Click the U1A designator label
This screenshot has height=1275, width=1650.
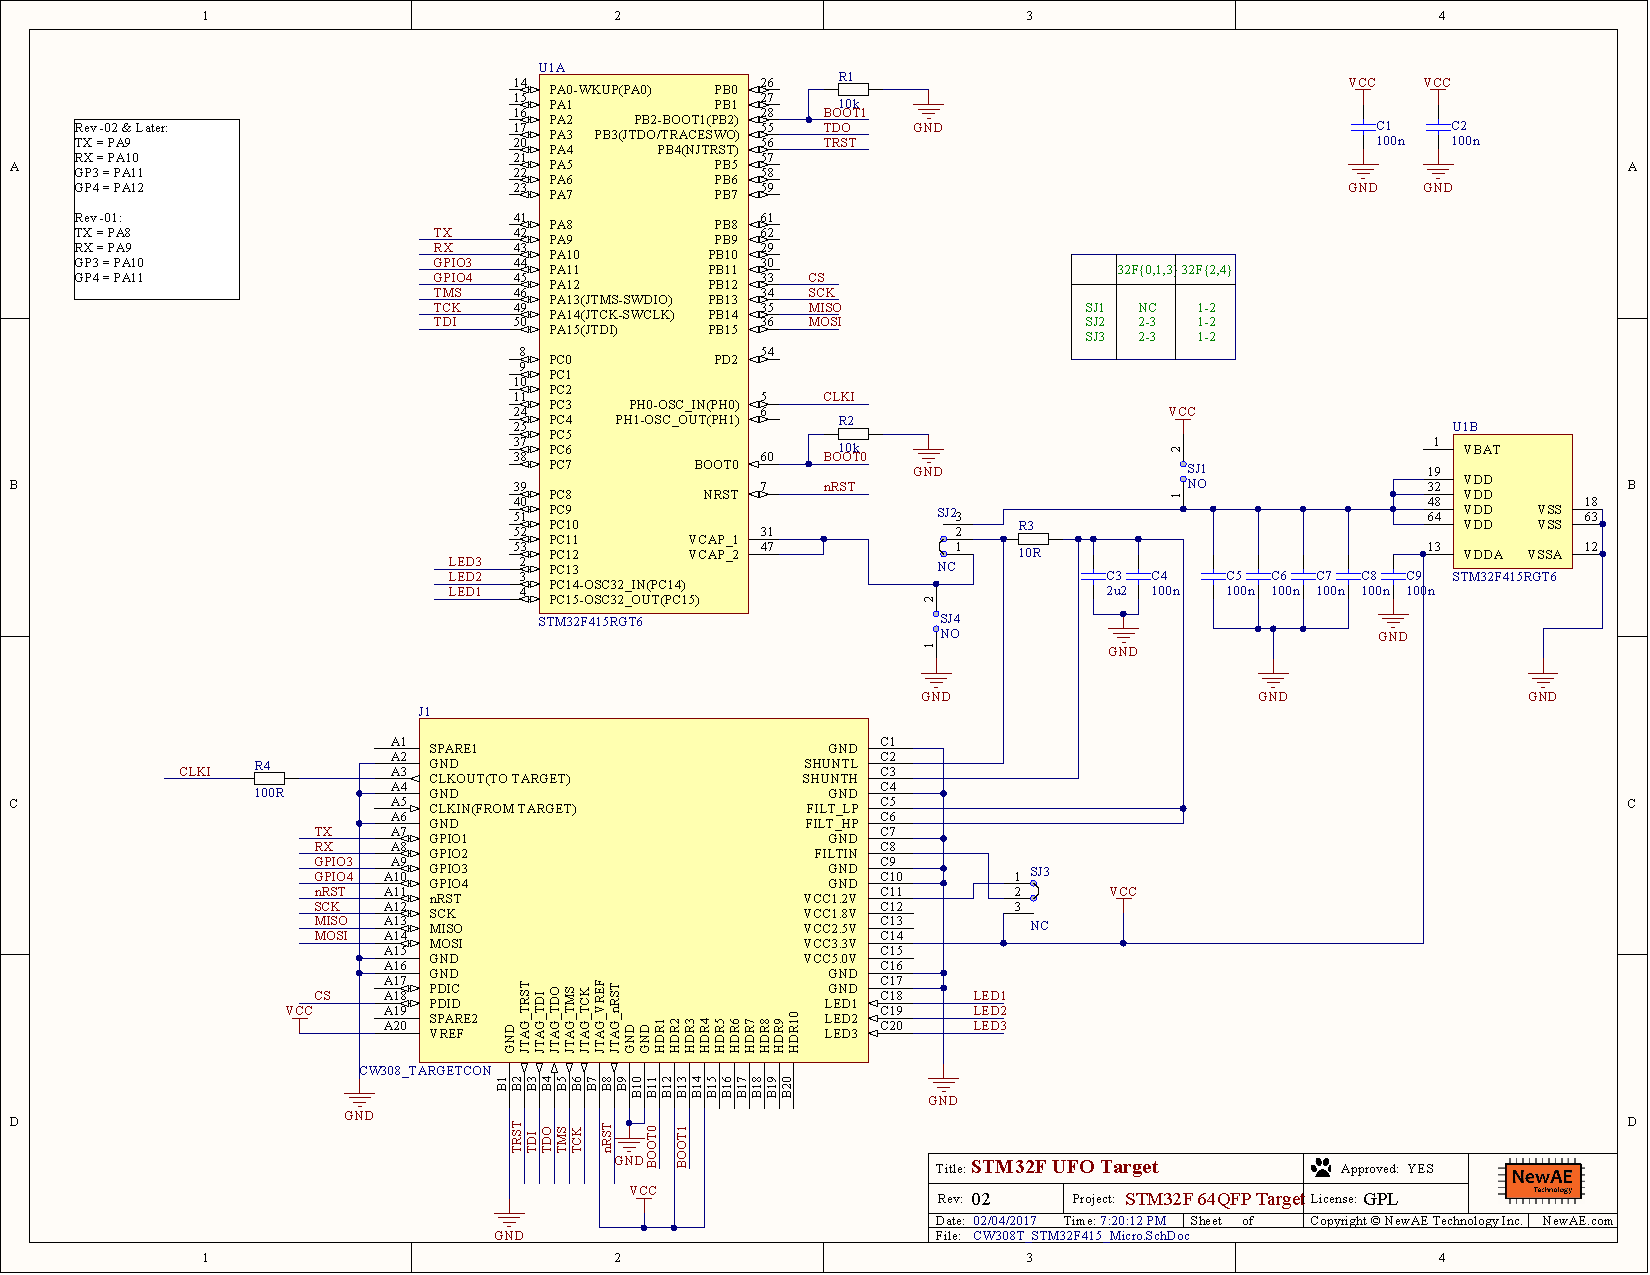552,68
